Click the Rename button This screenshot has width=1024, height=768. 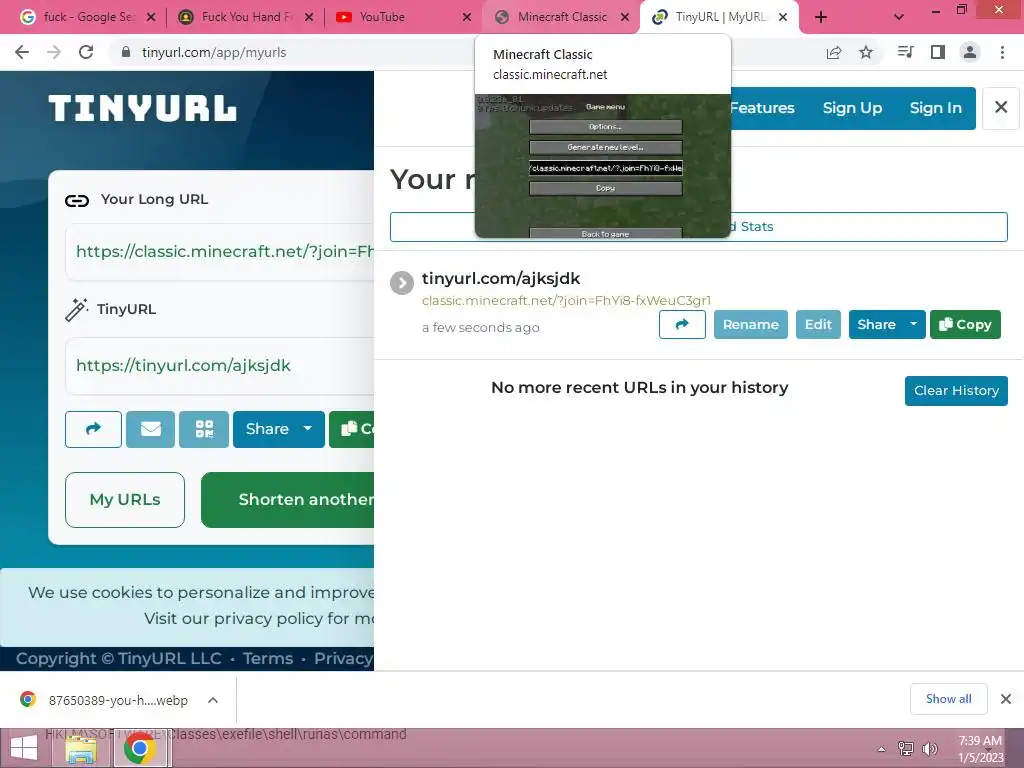tap(750, 325)
